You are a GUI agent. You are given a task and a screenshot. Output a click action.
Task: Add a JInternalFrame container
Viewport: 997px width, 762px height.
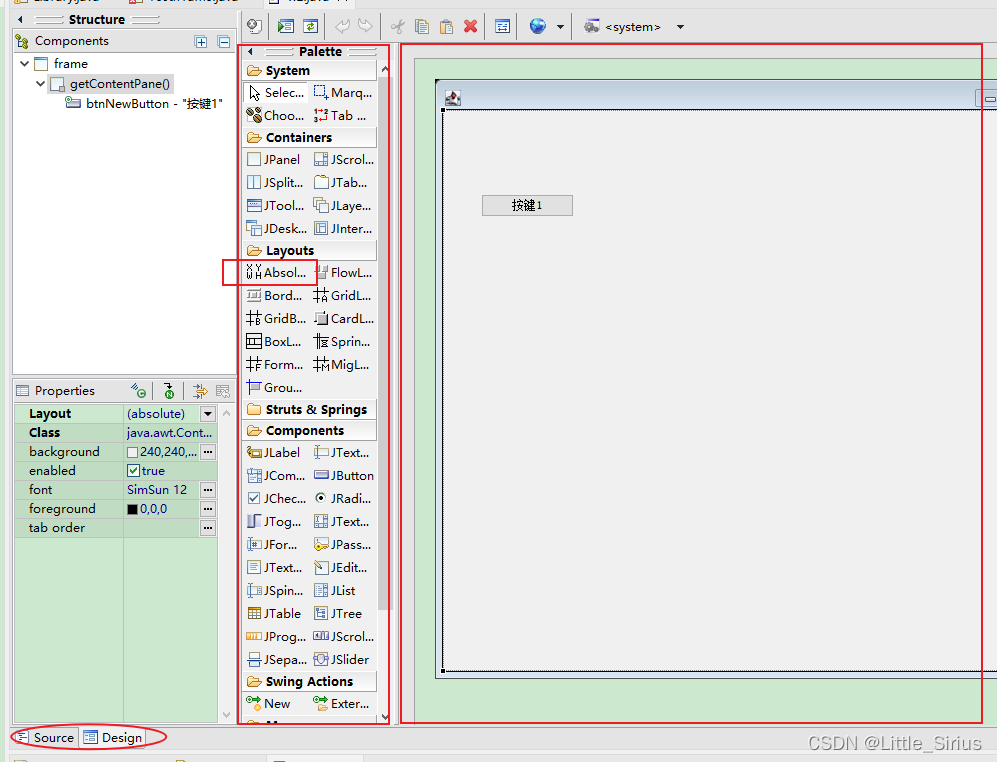pyautogui.click(x=343, y=228)
